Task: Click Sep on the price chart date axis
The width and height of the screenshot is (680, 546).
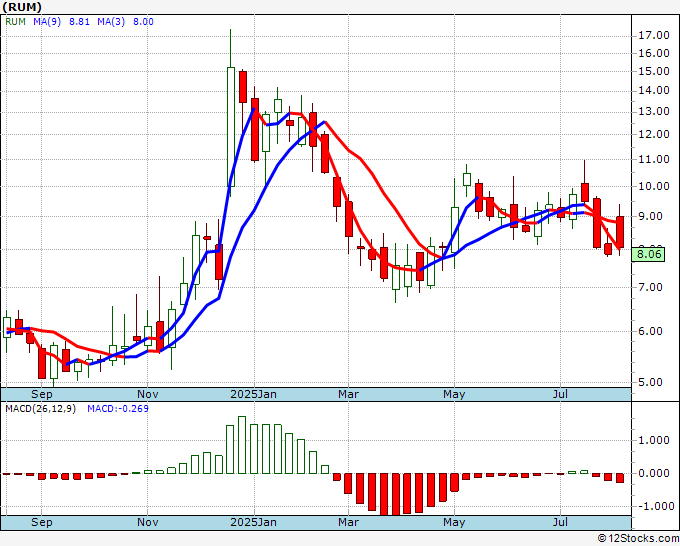Action: (x=42, y=395)
